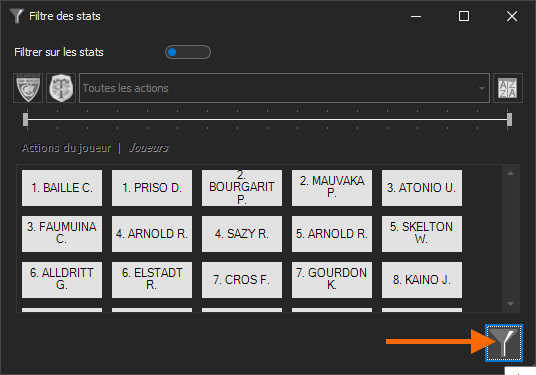Click the right handle of the time range slider
The image size is (536, 375).
click(x=509, y=120)
